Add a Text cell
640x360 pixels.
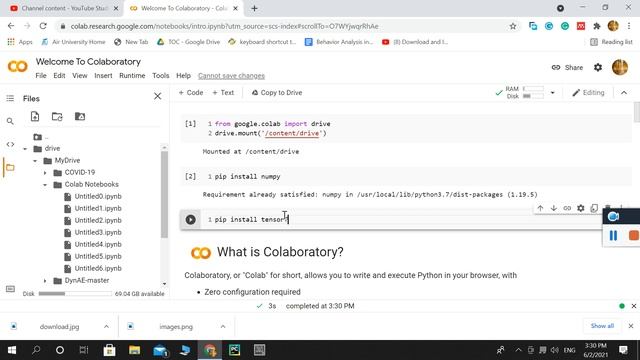223,93
